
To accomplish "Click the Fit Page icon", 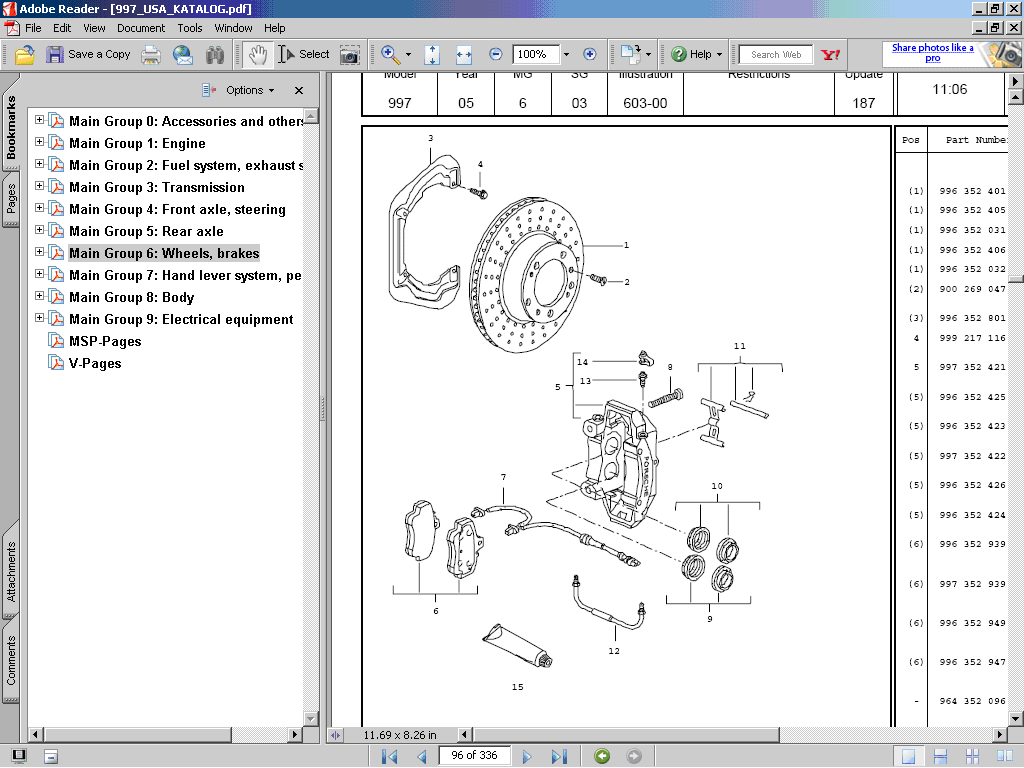I will pyautogui.click(x=432, y=55).
